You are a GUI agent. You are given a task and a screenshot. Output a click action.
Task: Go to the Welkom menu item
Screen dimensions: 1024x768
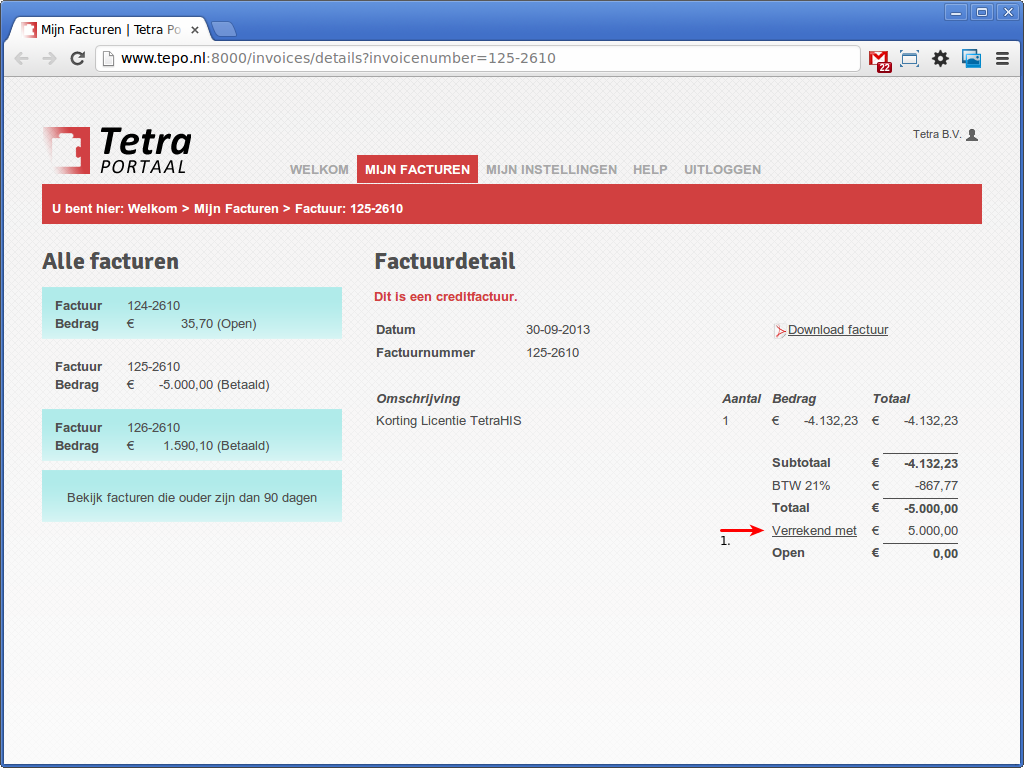(319, 170)
